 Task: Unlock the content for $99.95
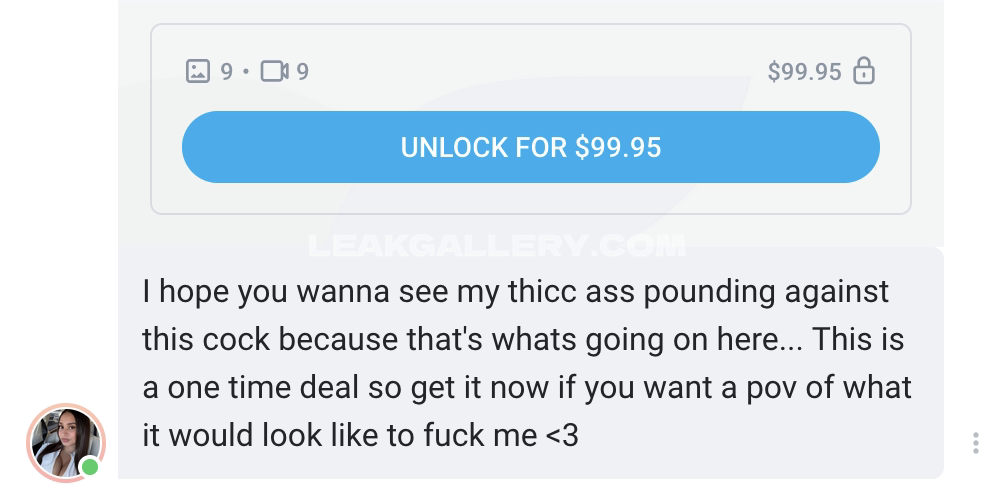coord(531,147)
